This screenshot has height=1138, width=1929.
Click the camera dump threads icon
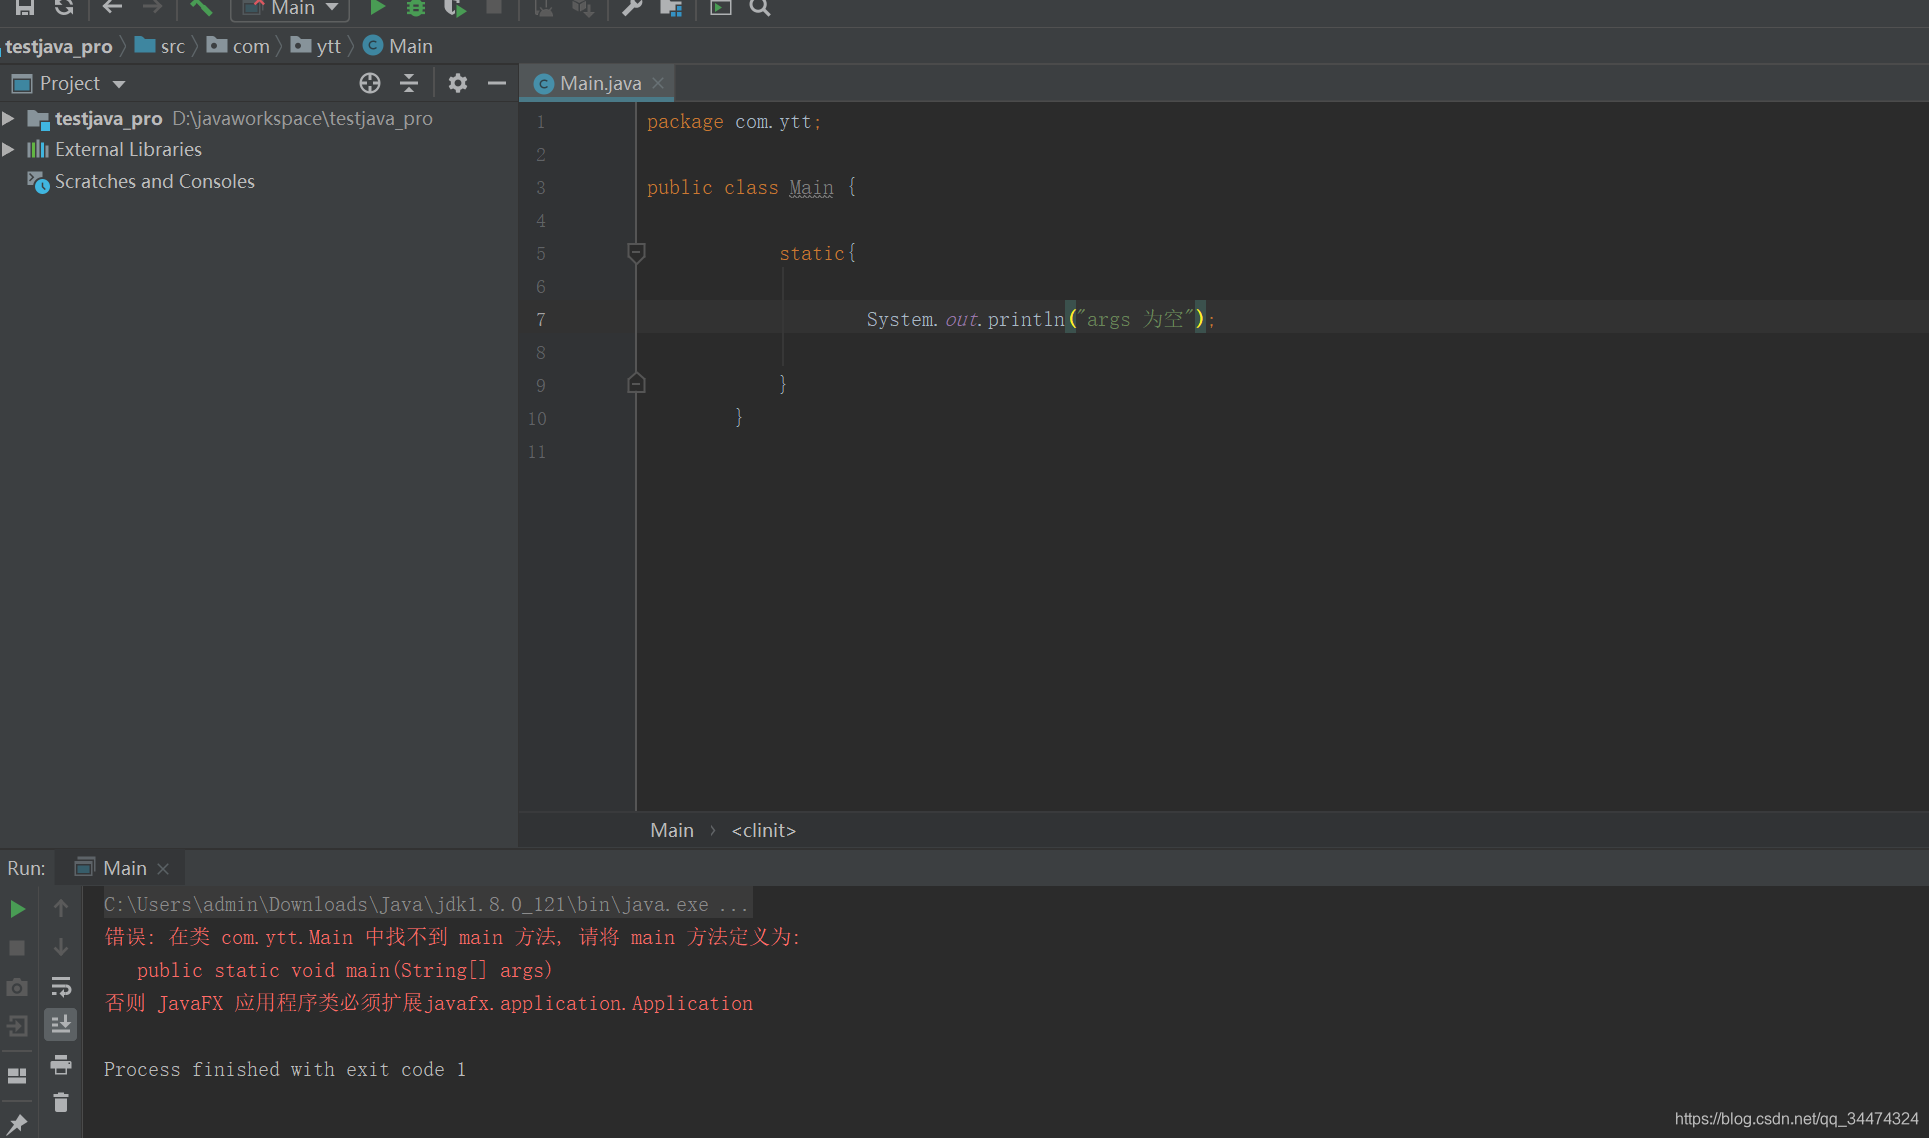[x=17, y=987]
